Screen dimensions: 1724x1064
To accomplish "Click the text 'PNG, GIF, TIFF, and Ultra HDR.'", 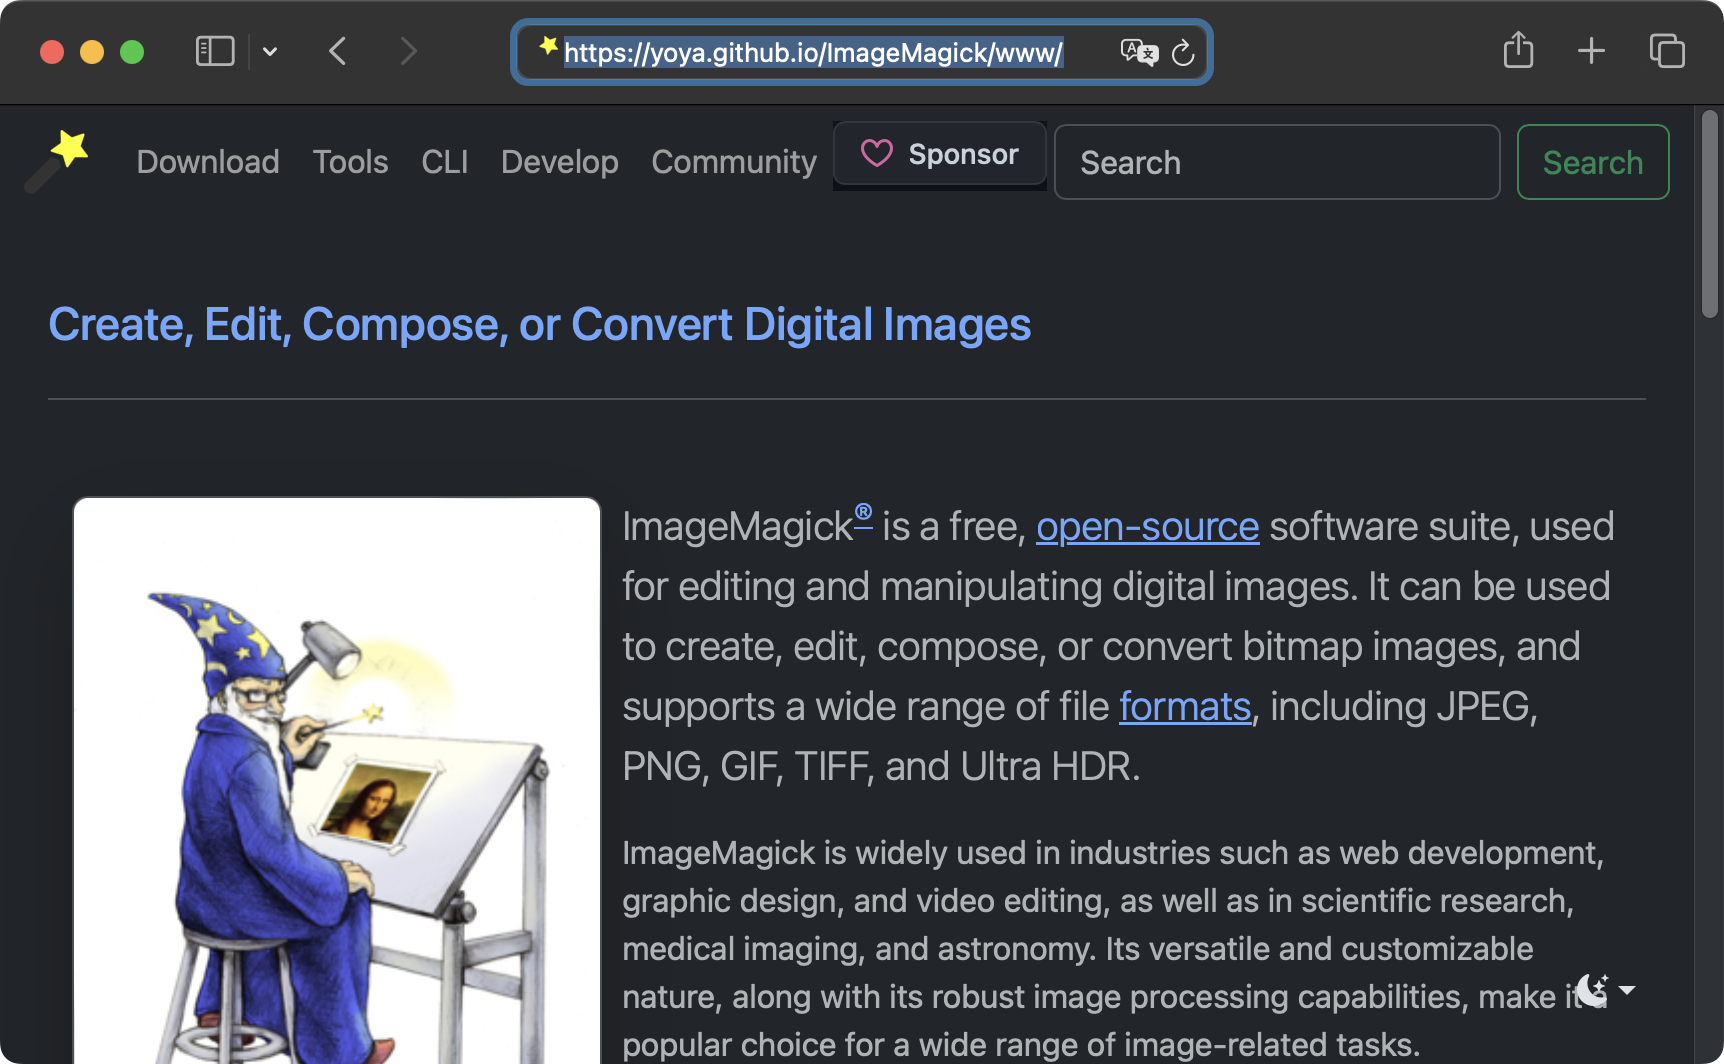I will [881, 767].
